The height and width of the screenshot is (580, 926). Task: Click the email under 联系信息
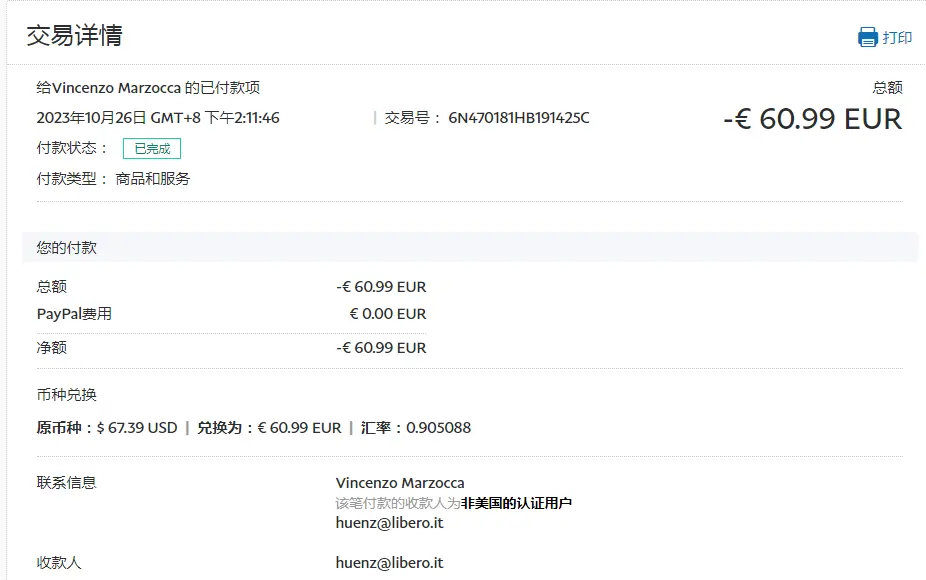click(x=389, y=523)
